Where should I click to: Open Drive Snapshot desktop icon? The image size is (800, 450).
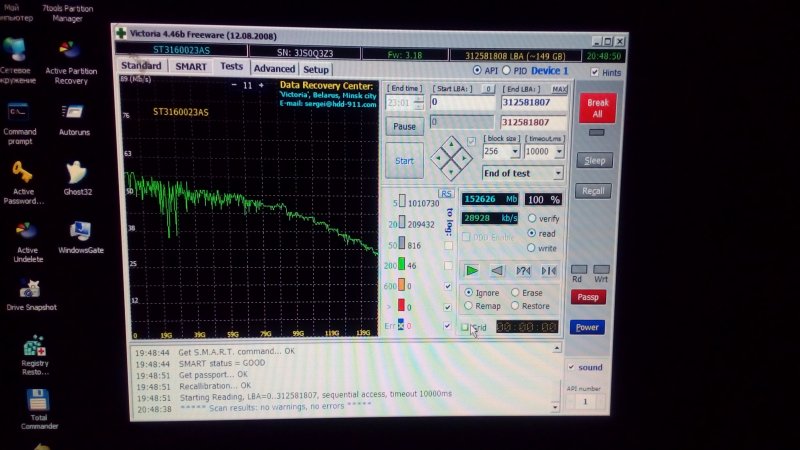[x=29, y=293]
